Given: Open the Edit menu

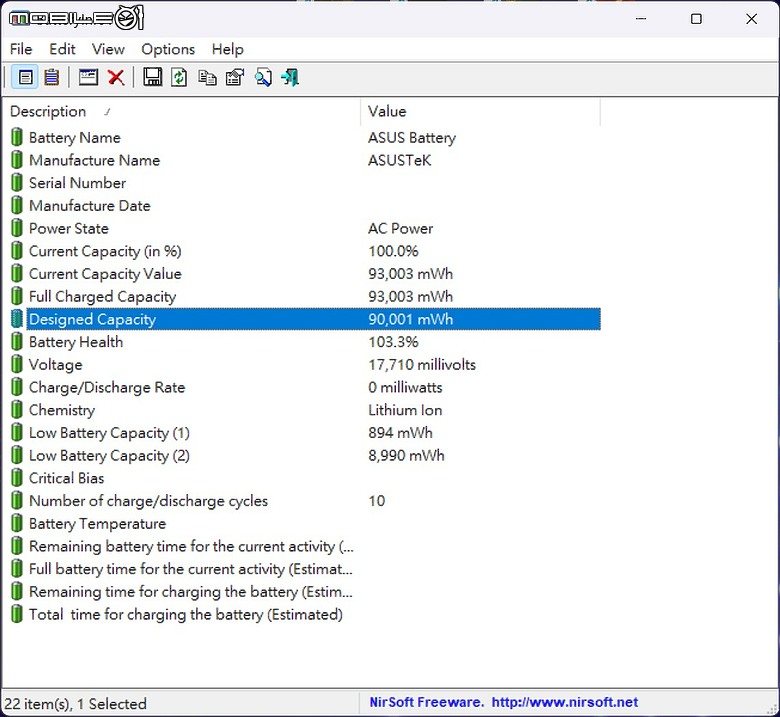Looking at the screenshot, I should tap(62, 49).
